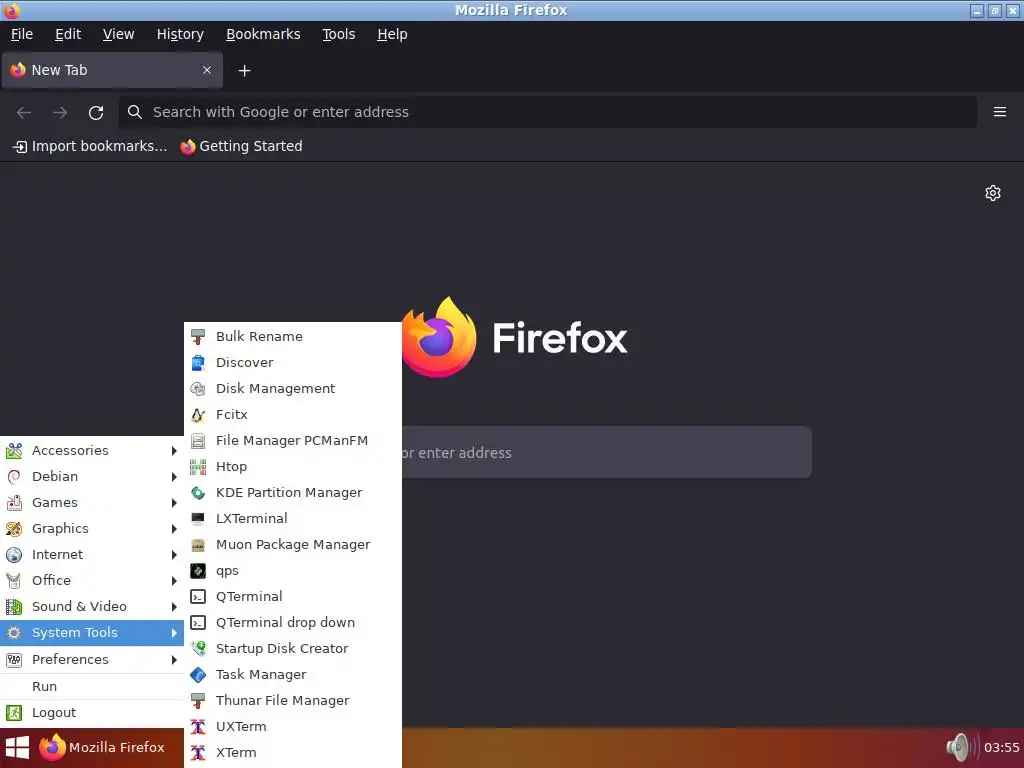Start UXTerm from the submenu
Viewport: 1024px width, 768px height.
click(293, 727)
